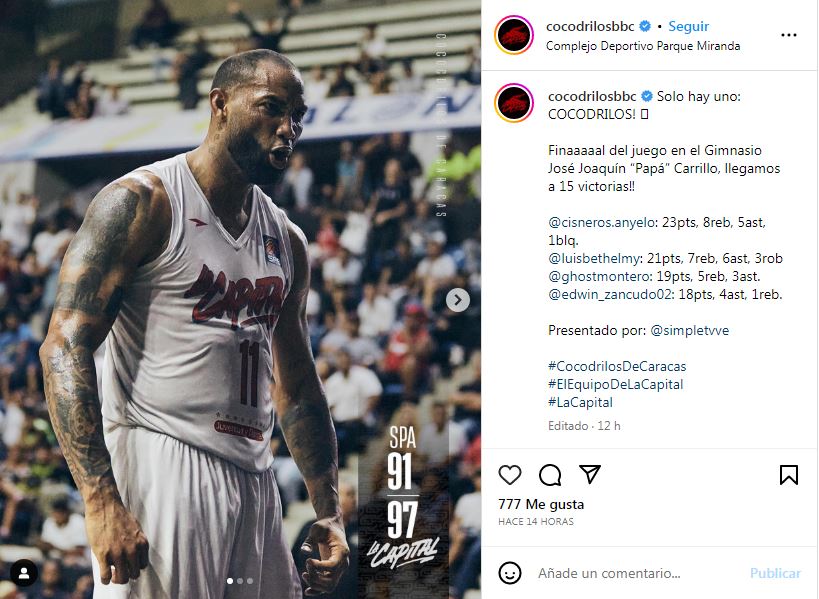The height and width of the screenshot is (599, 819).
Task: View who liked via 777 Me gusta
Action: (x=541, y=504)
